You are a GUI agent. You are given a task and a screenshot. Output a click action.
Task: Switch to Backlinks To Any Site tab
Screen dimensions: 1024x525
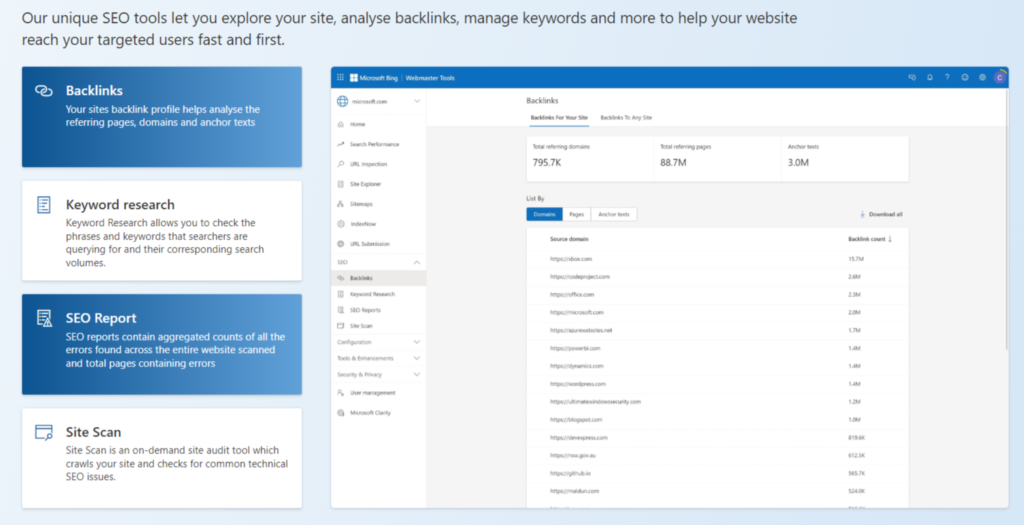[626, 117]
